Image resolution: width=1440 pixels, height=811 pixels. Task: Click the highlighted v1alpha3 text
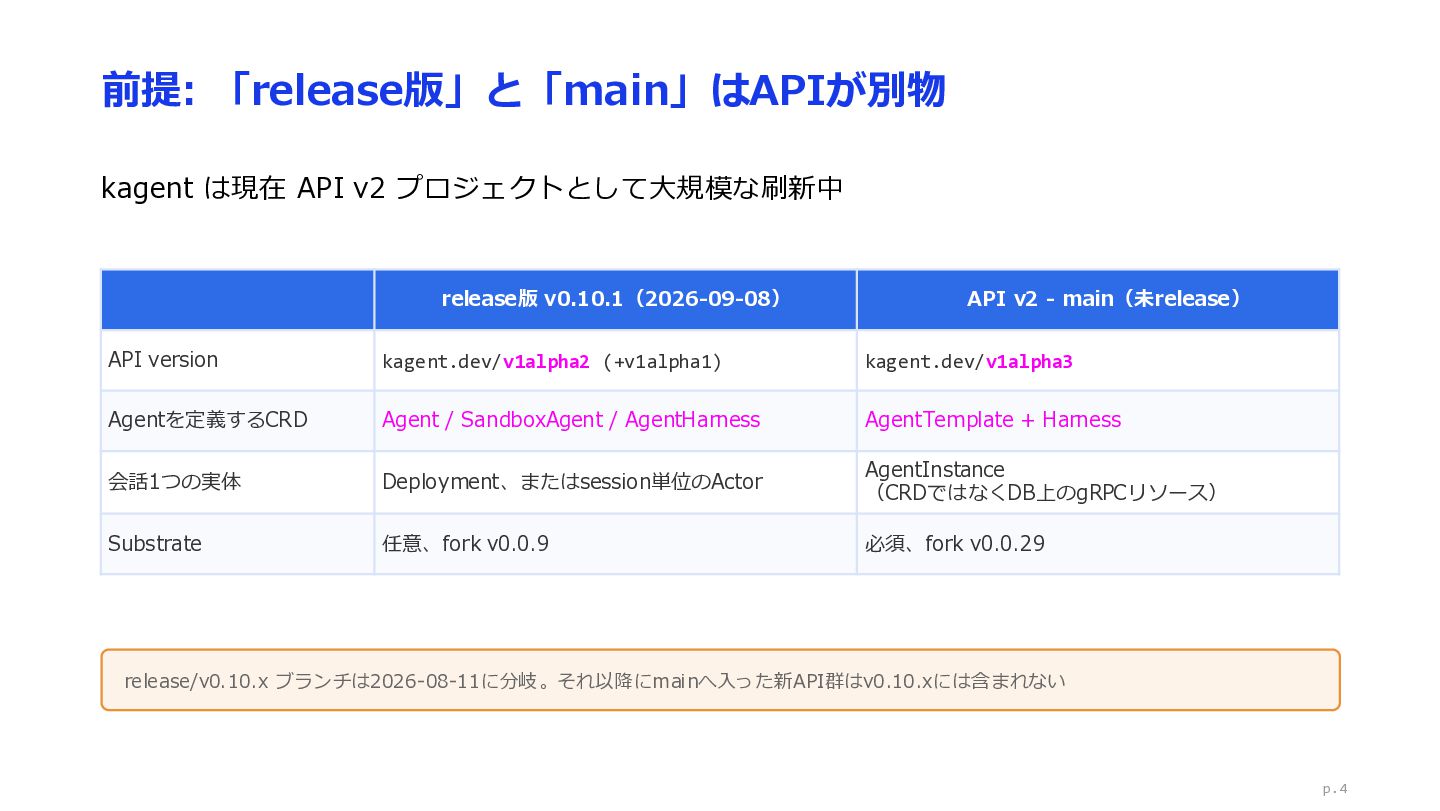coord(1029,362)
